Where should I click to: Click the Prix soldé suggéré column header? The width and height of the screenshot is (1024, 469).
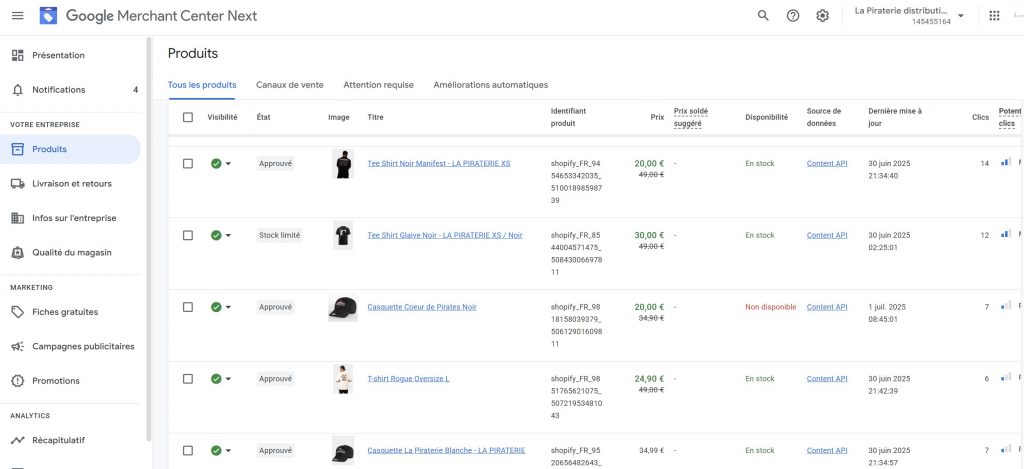tap(691, 118)
